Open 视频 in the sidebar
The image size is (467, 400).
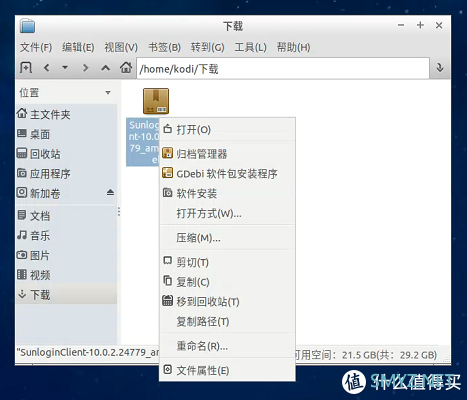tap(66, 275)
